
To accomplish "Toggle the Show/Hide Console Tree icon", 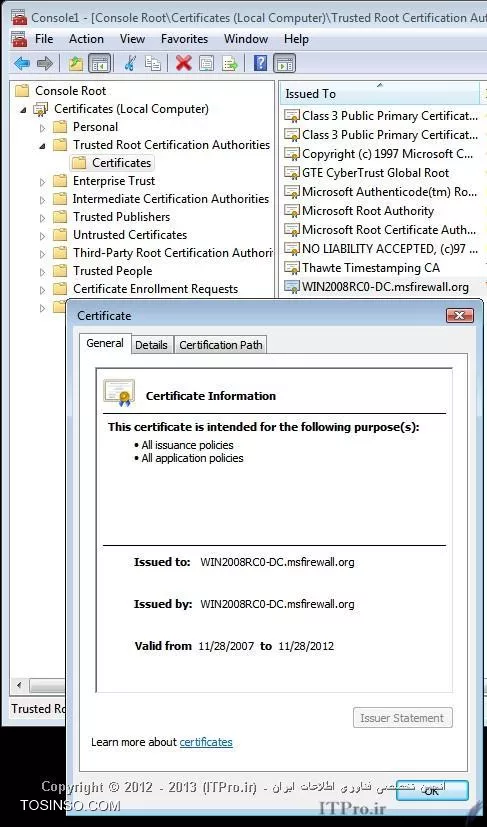I will (x=99, y=64).
